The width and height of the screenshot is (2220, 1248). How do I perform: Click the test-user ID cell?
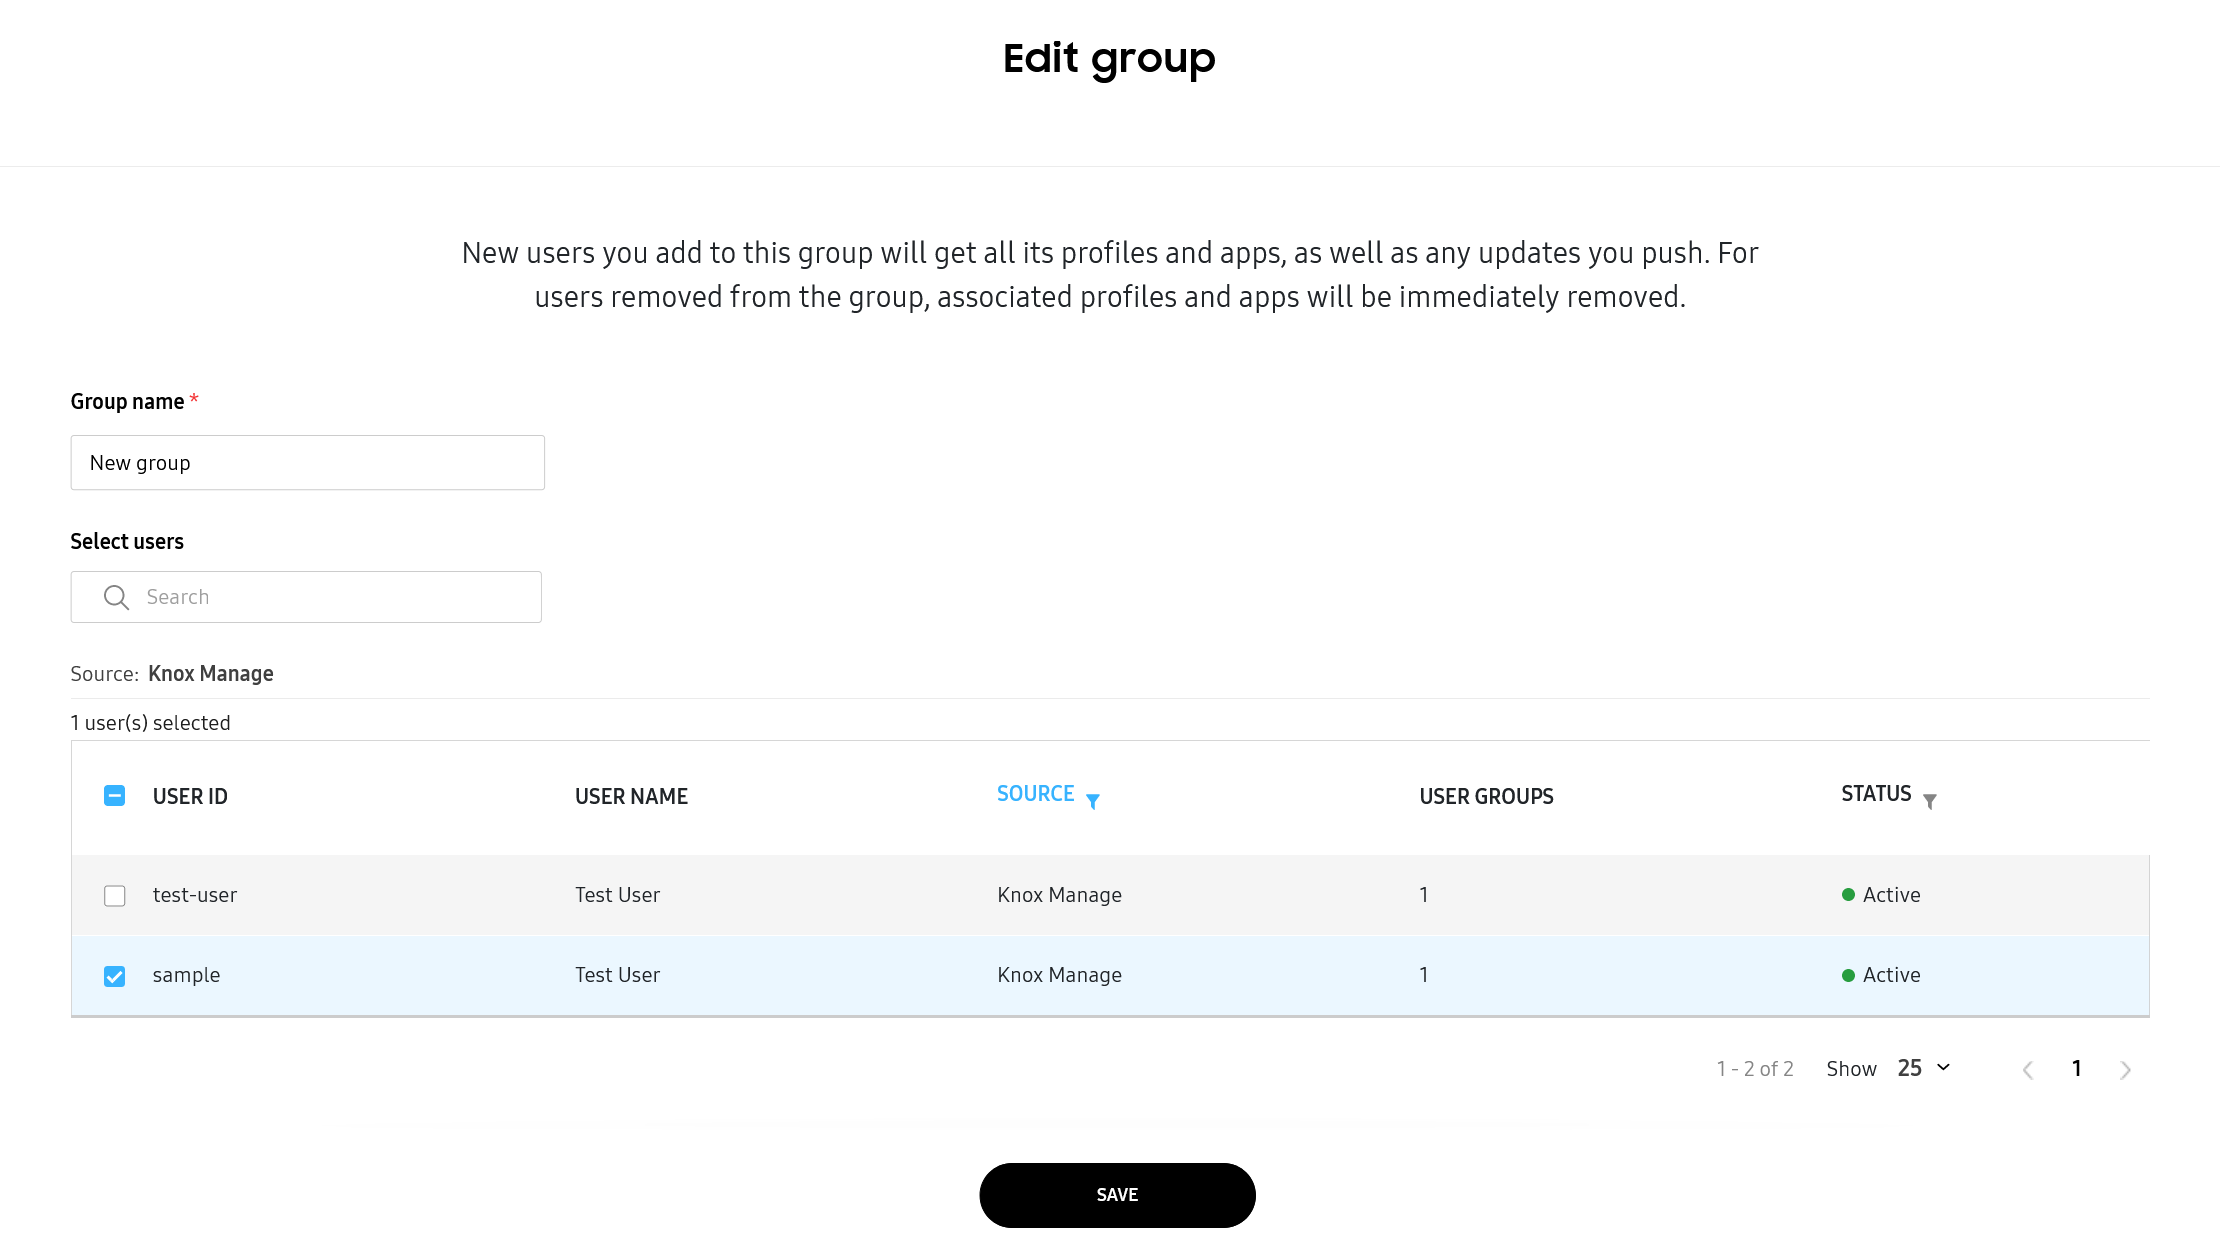[x=195, y=895]
